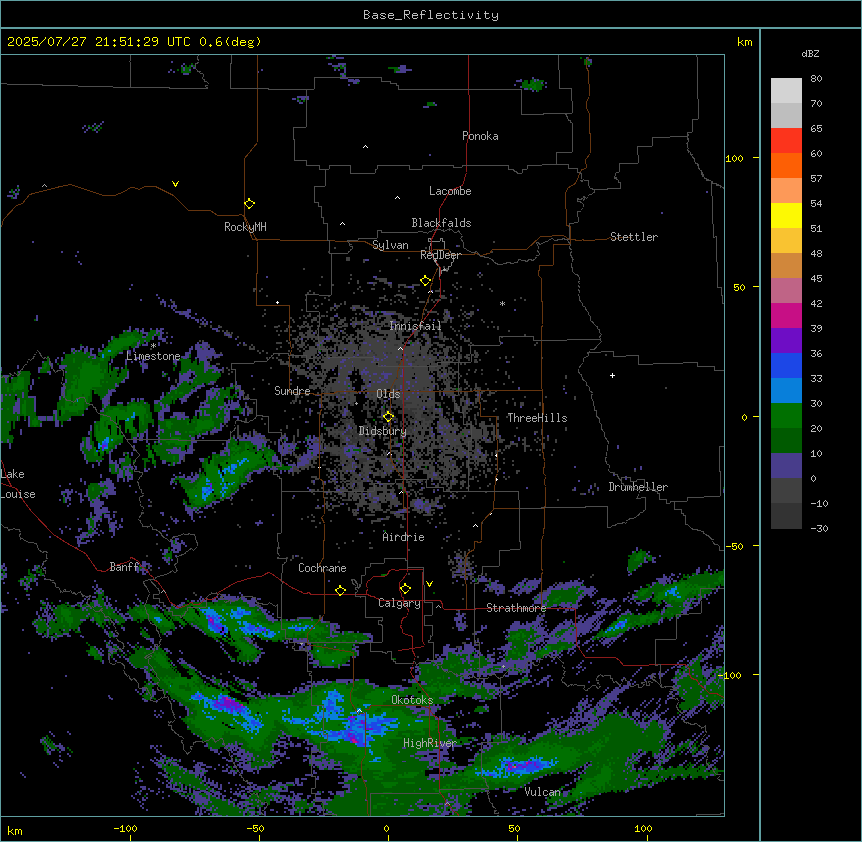Select the RedDeer label
Image resolution: width=862 pixels, height=842 pixels.
coord(440,255)
